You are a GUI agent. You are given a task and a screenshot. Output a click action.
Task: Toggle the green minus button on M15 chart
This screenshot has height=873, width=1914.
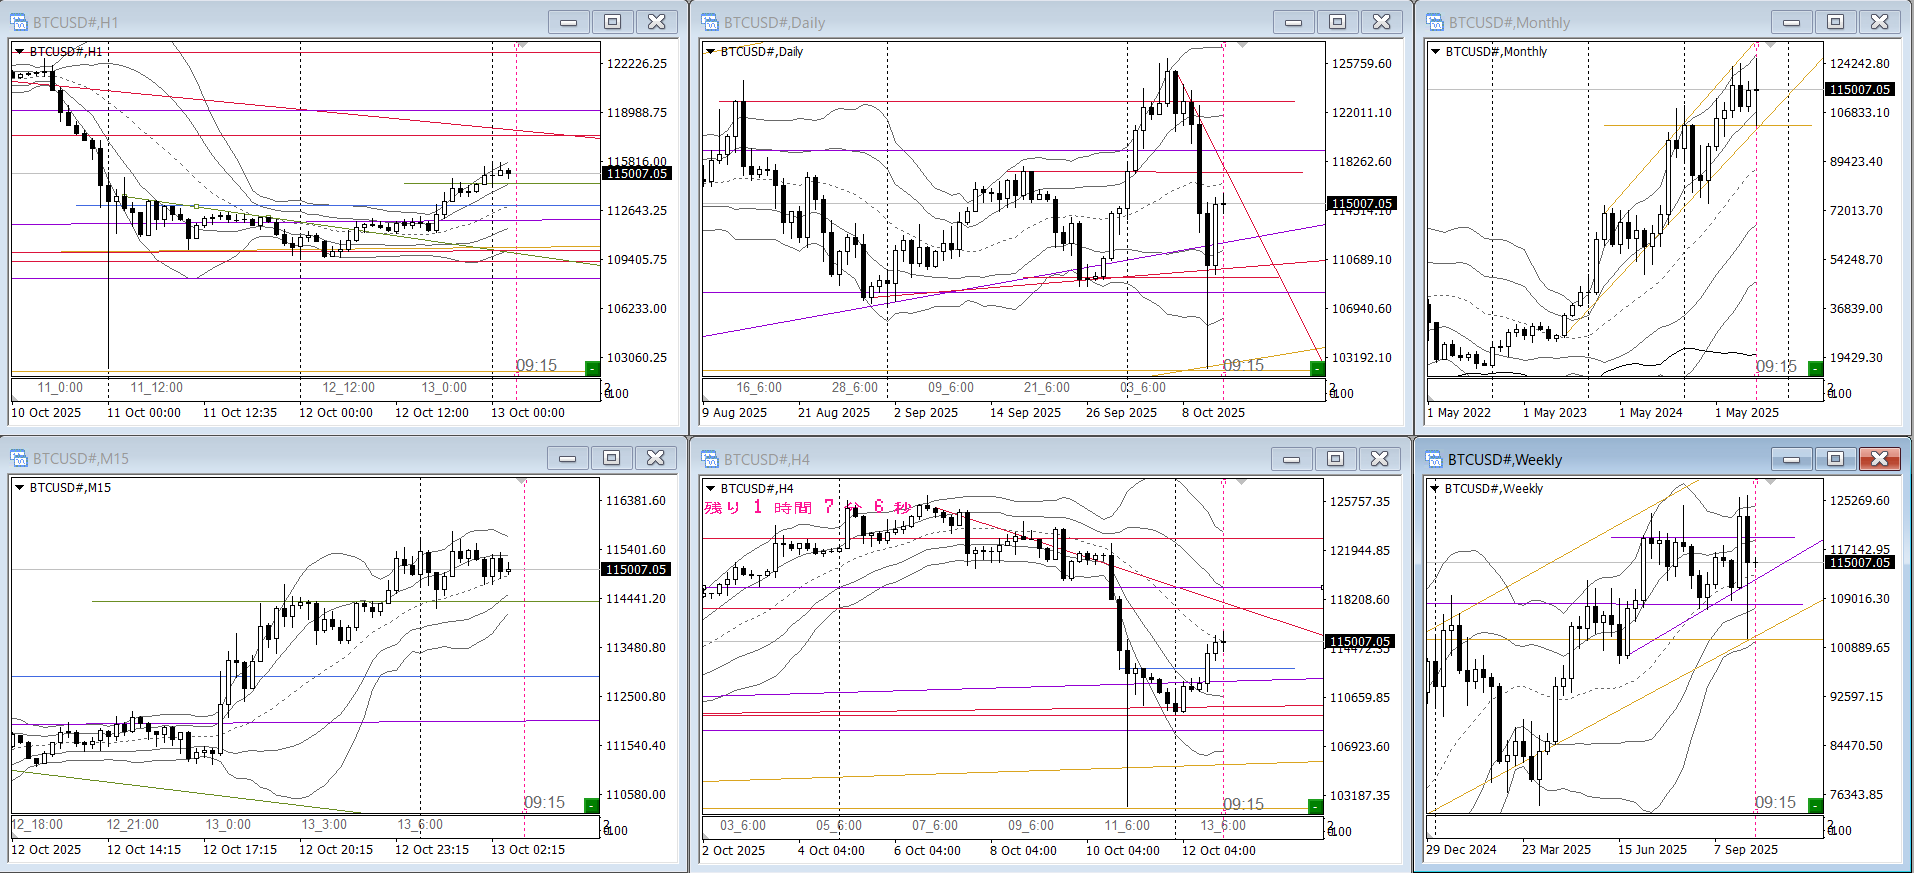591,806
